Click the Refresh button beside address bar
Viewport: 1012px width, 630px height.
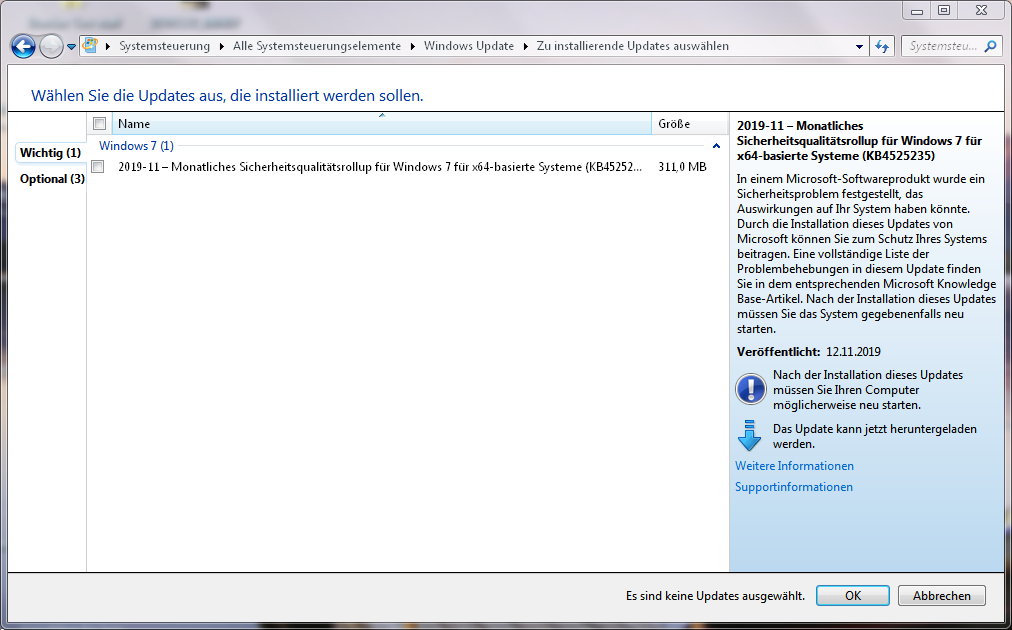[882, 46]
